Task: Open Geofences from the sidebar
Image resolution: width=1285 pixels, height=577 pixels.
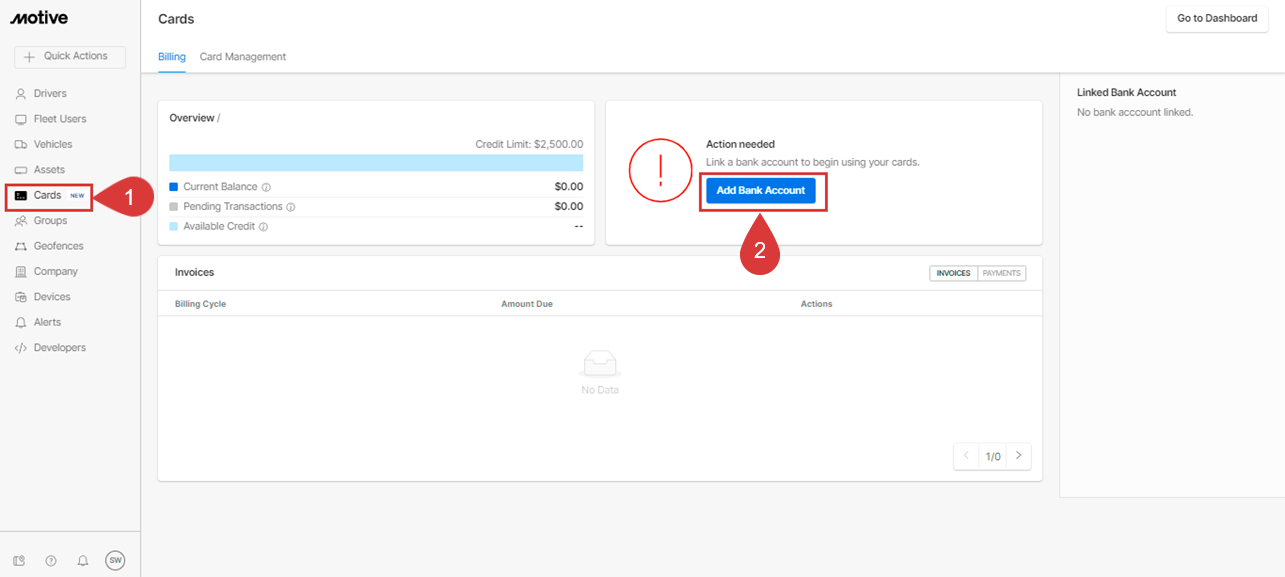Action: click(58, 246)
